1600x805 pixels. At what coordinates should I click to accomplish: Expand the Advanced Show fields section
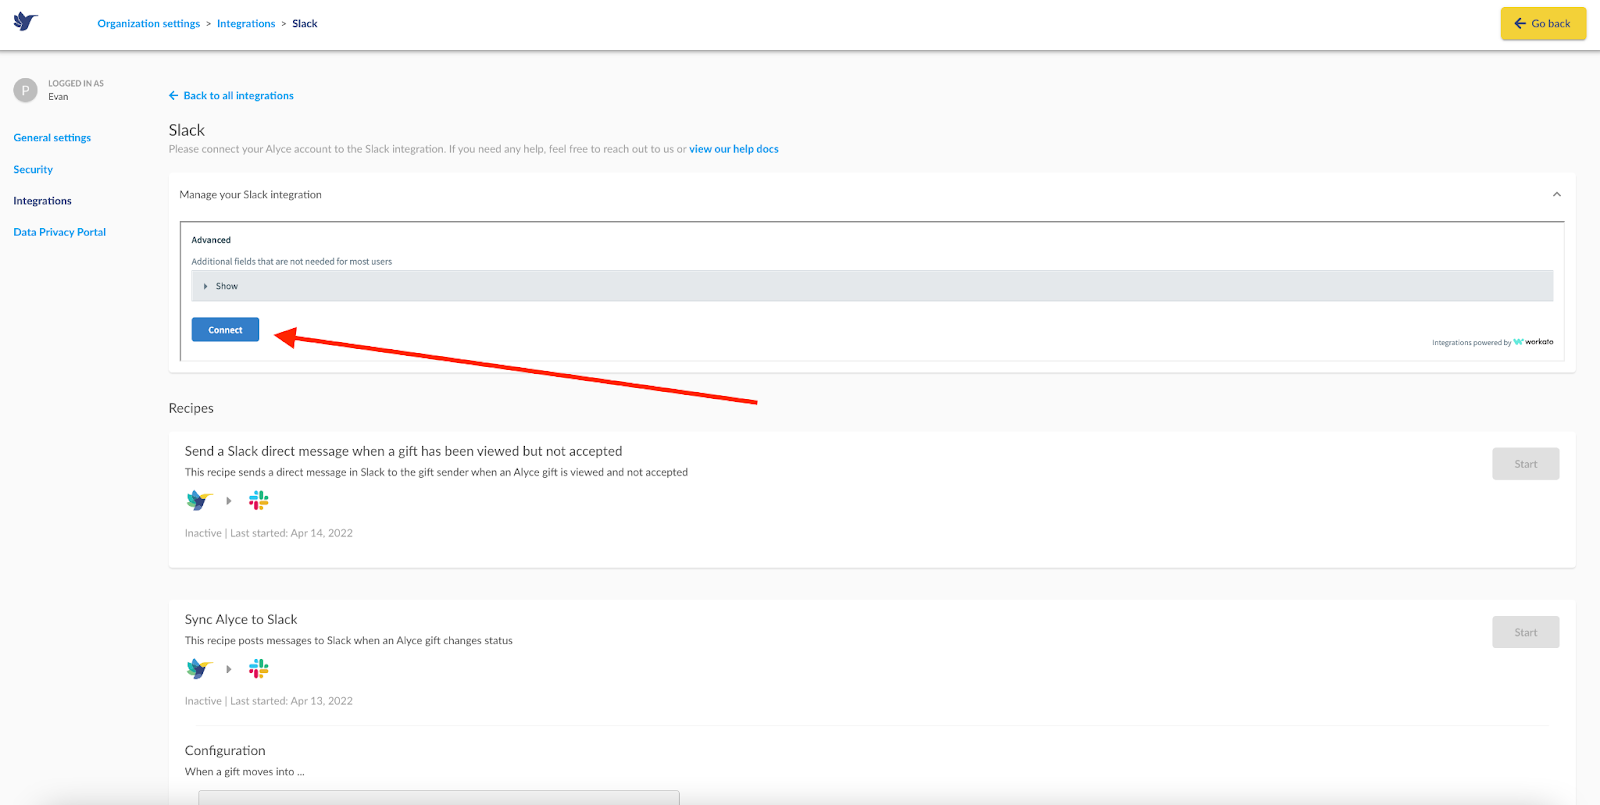click(x=872, y=286)
